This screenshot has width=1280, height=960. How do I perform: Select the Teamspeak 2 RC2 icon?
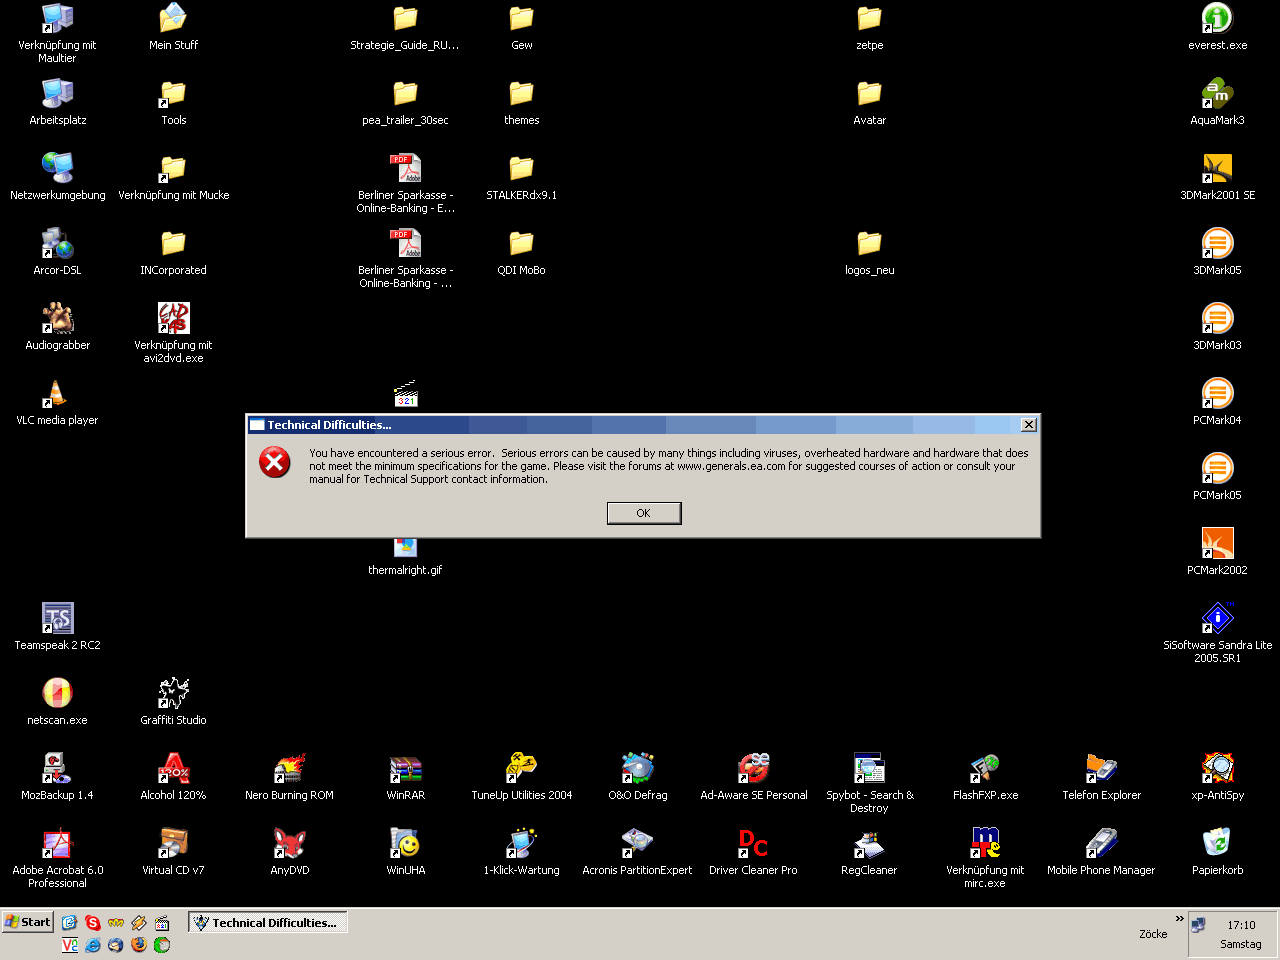[x=57, y=627]
